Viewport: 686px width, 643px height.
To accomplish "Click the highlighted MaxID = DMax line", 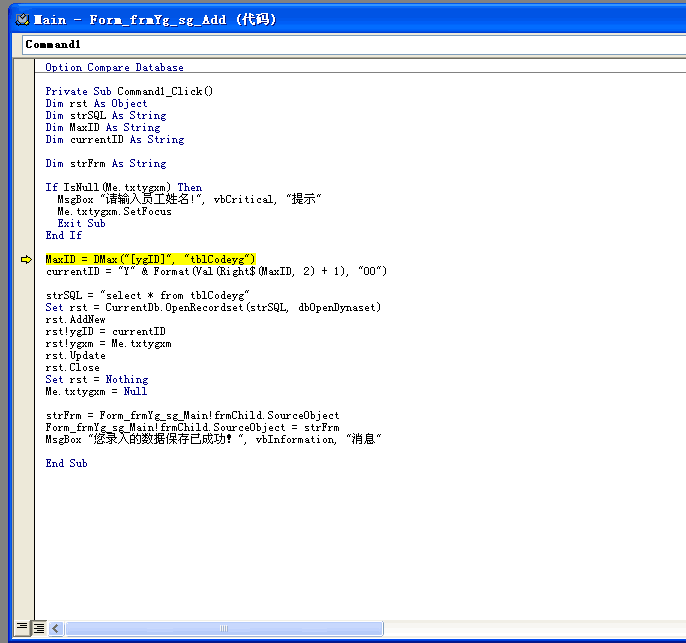I will tap(150, 259).
